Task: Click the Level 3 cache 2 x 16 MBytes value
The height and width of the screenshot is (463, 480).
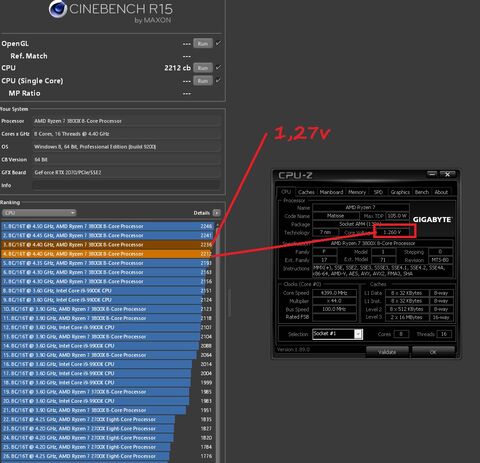Action: point(406,317)
